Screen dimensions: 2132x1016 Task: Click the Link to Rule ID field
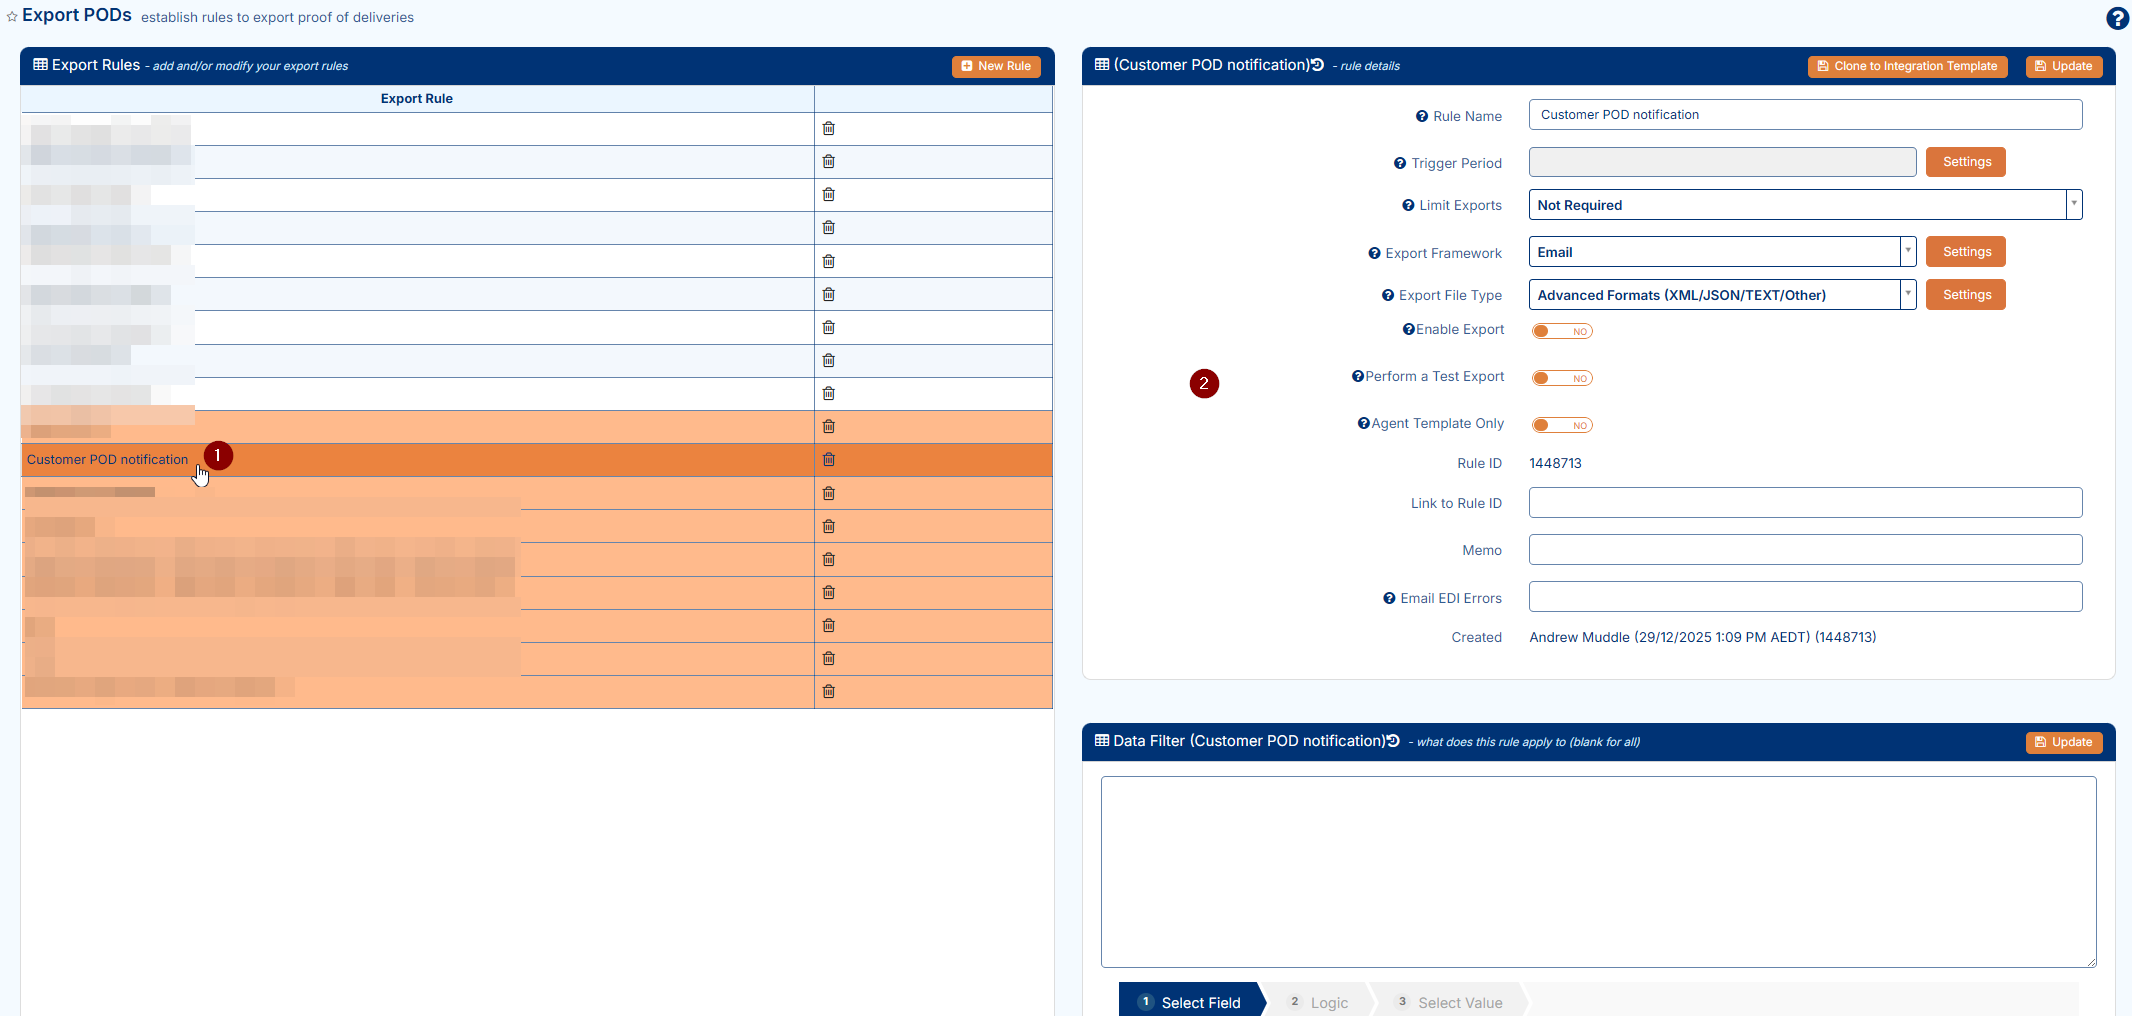pyautogui.click(x=1805, y=503)
